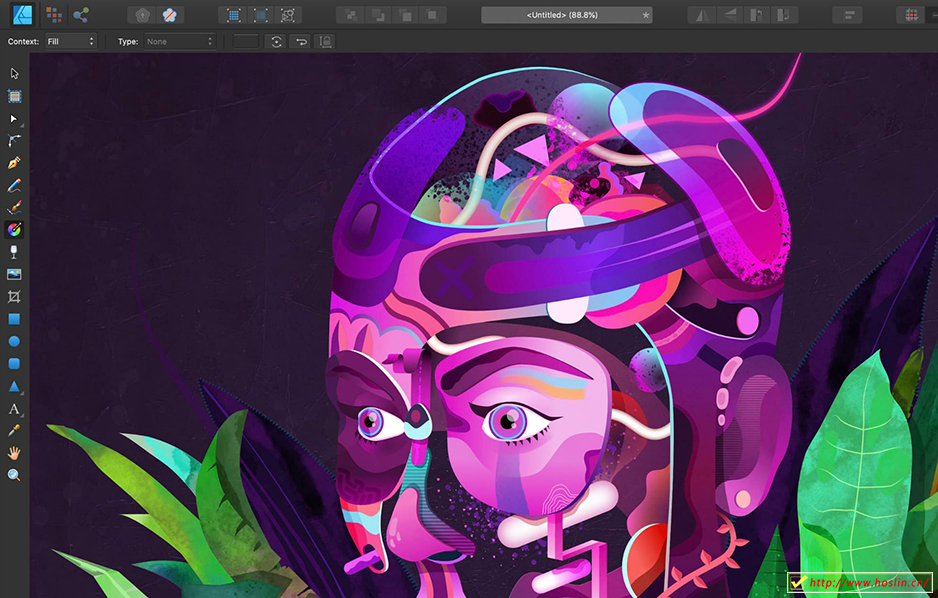Select the Ellipse tool

tap(14, 340)
